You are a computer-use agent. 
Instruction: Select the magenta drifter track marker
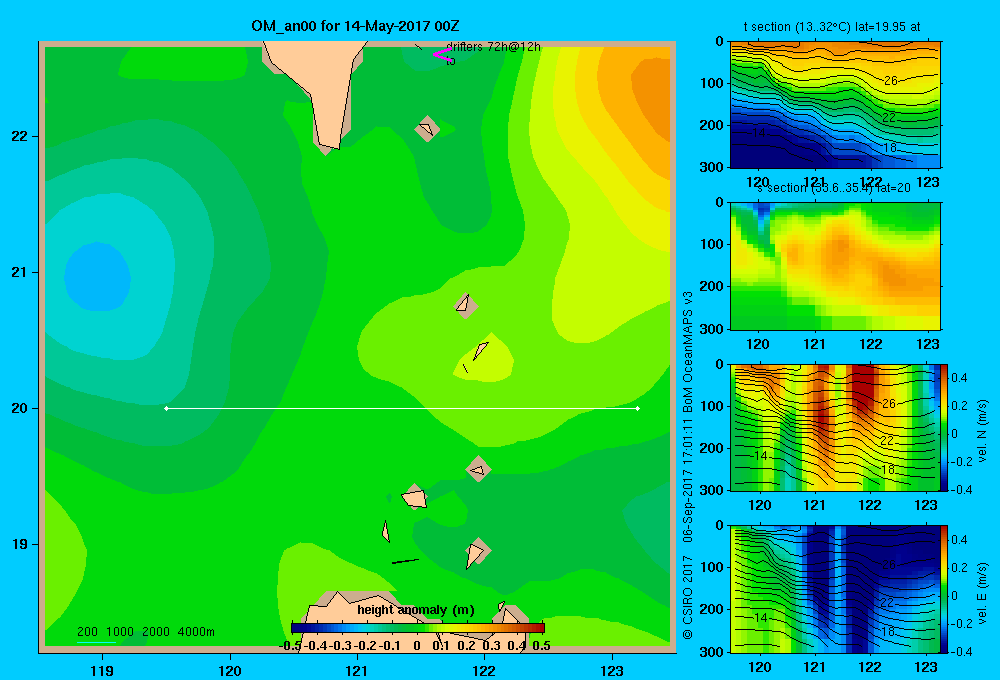[442, 54]
